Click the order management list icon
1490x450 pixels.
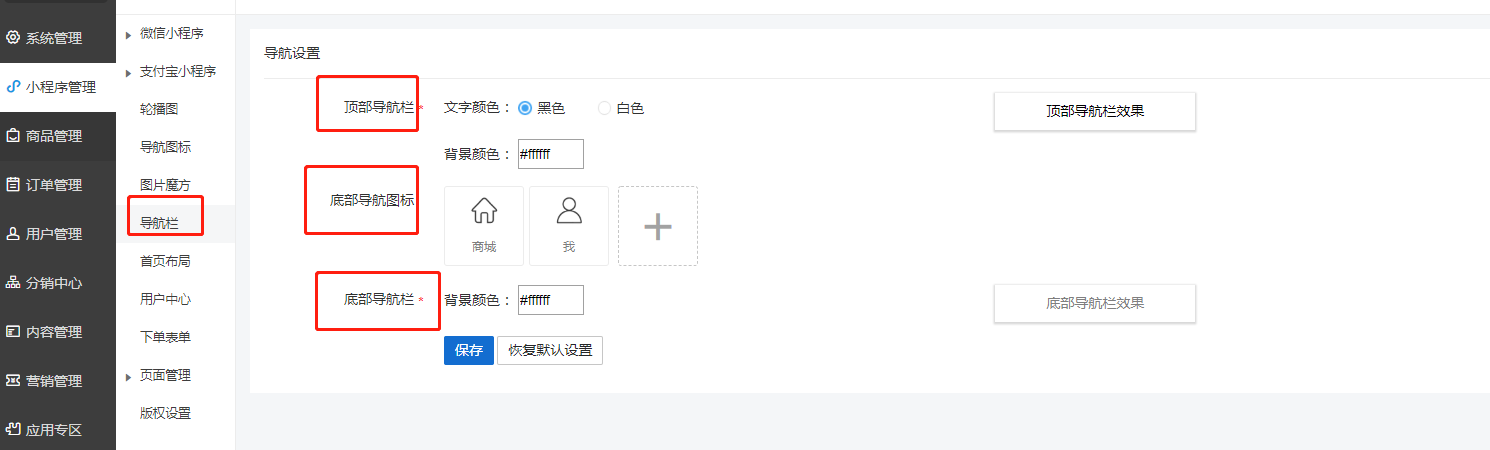[x=13, y=185]
